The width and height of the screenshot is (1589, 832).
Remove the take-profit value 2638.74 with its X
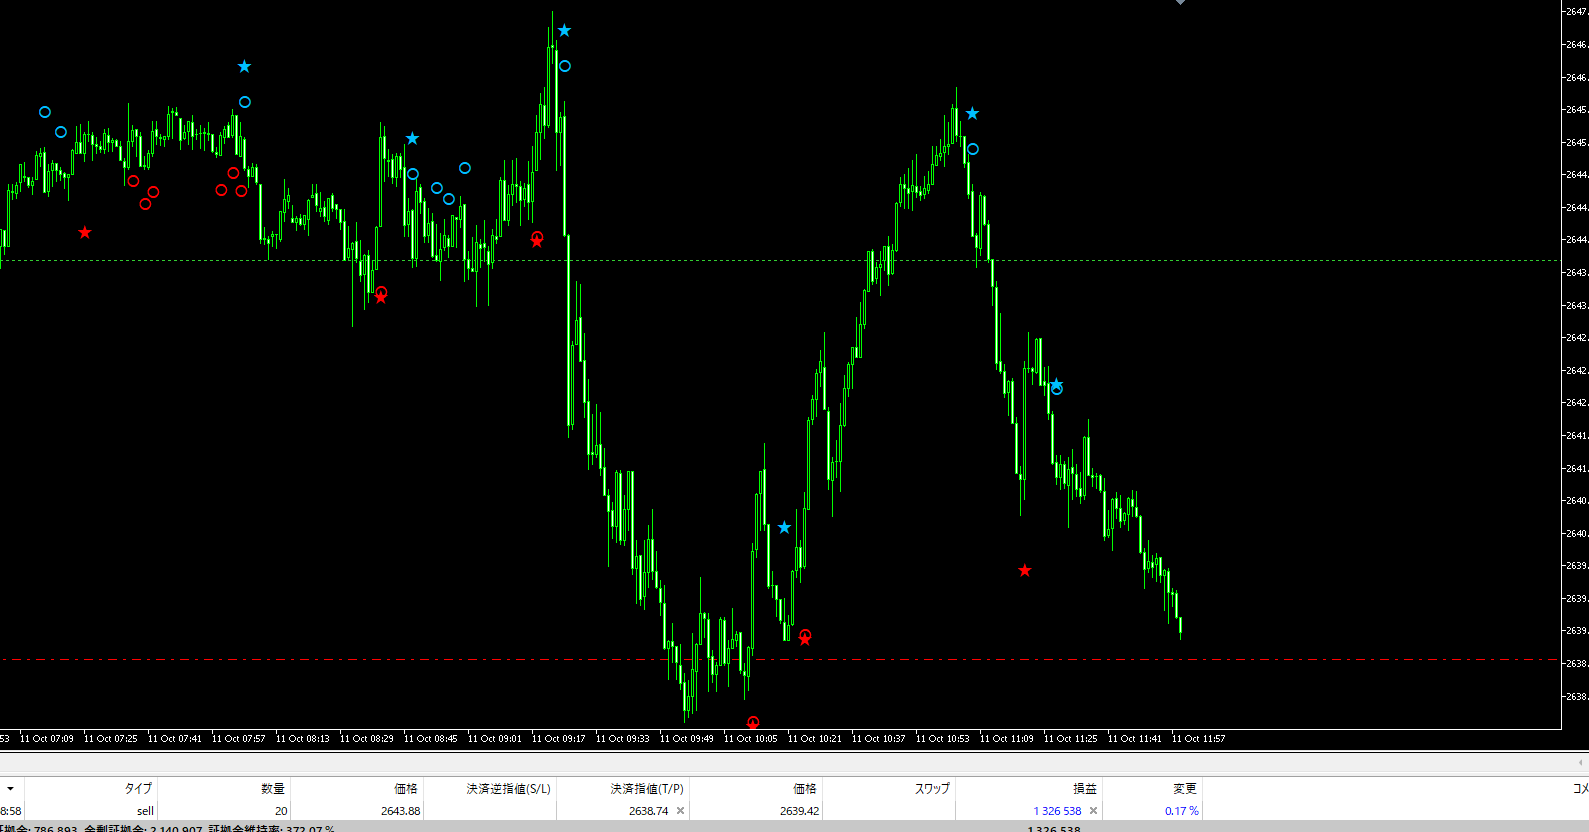coord(681,811)
